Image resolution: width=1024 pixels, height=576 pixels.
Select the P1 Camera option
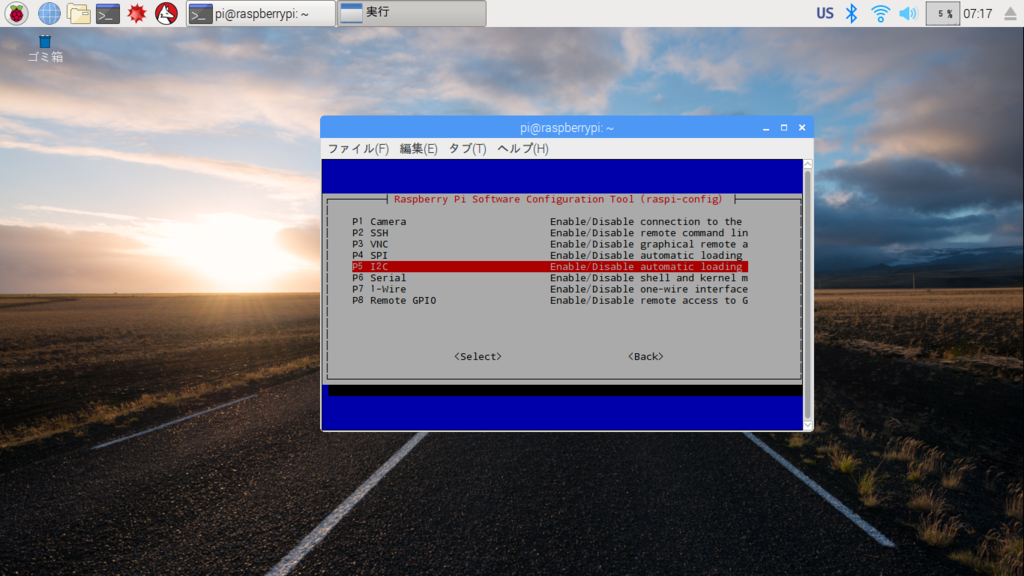click(x=550, y=221)
